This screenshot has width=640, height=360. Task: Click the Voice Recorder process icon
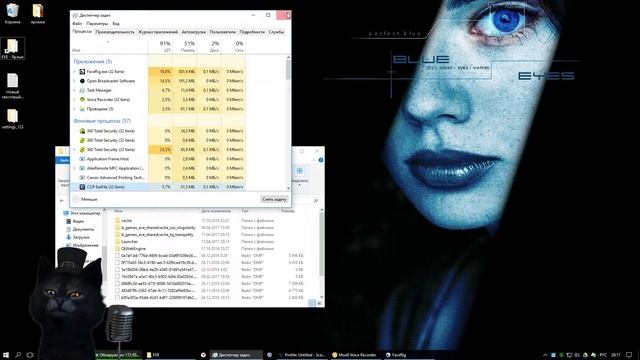[82, 100]
